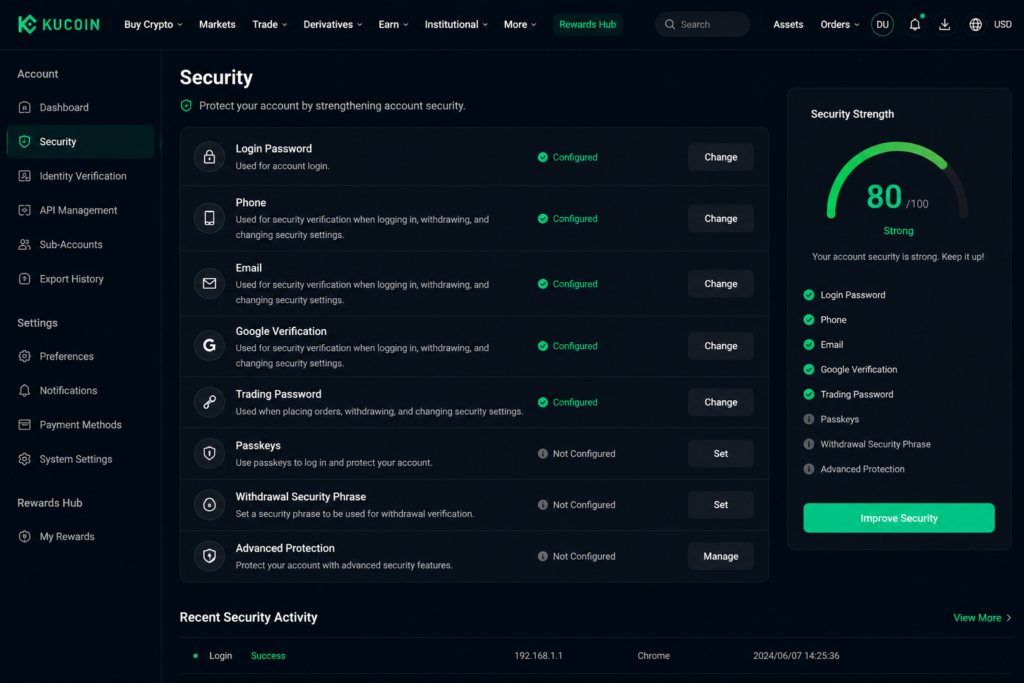Open Preferences settings

80,356
